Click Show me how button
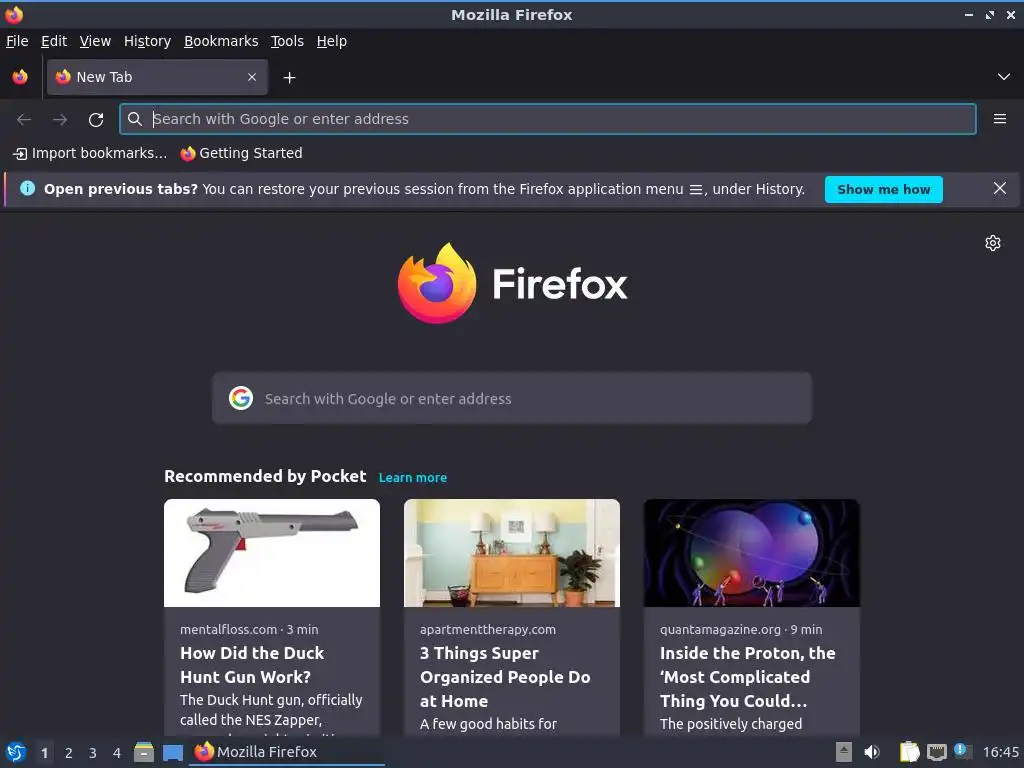Image resolution: width=1024 pixels, height=768 pixels. tap(884, 189)
